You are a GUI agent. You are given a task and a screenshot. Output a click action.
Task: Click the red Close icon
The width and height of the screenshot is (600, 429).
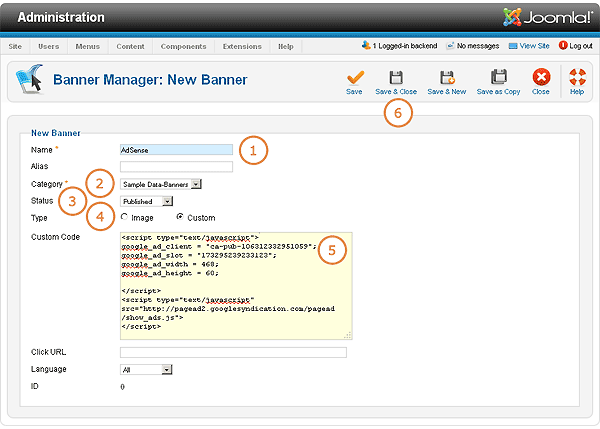(541, 77)
